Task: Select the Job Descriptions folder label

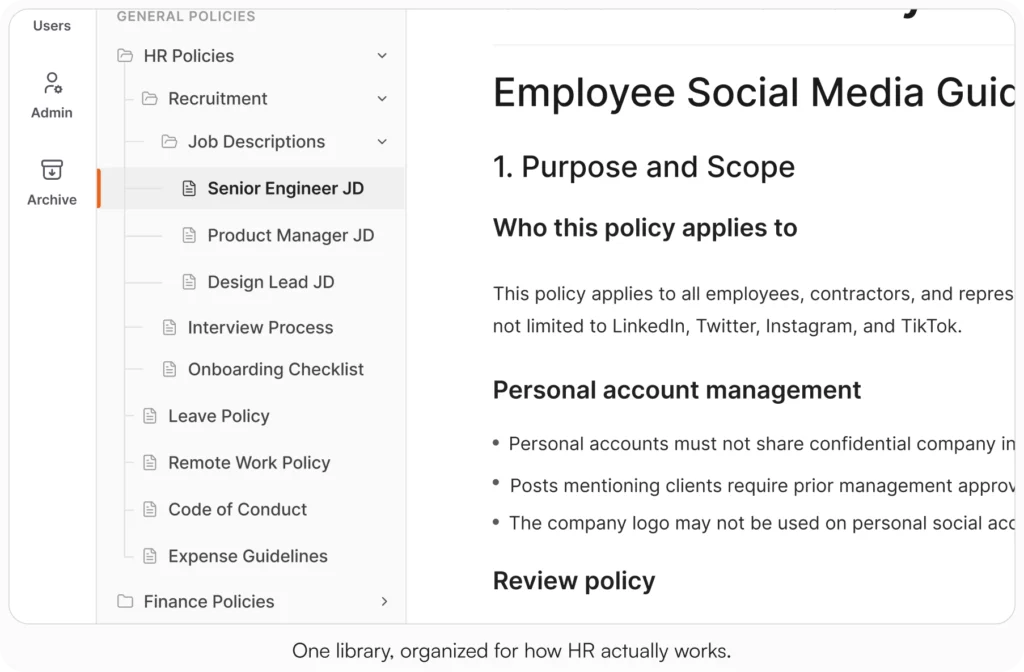Action: pos(256,142)
